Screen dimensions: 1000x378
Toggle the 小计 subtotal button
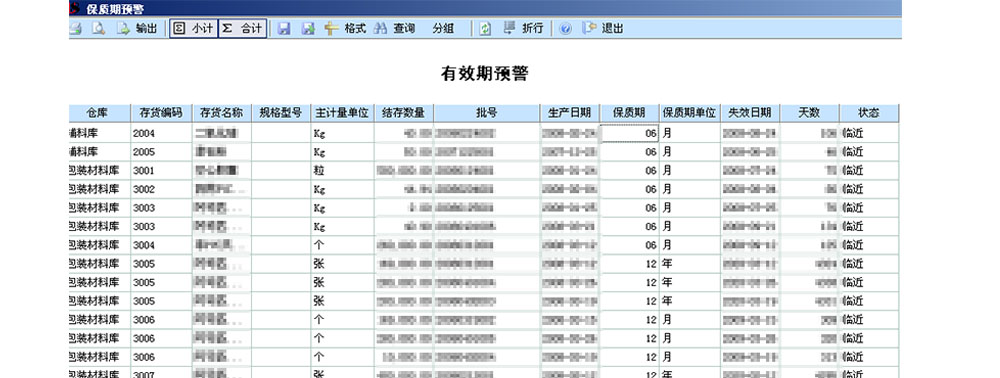(x=194, y=29)
